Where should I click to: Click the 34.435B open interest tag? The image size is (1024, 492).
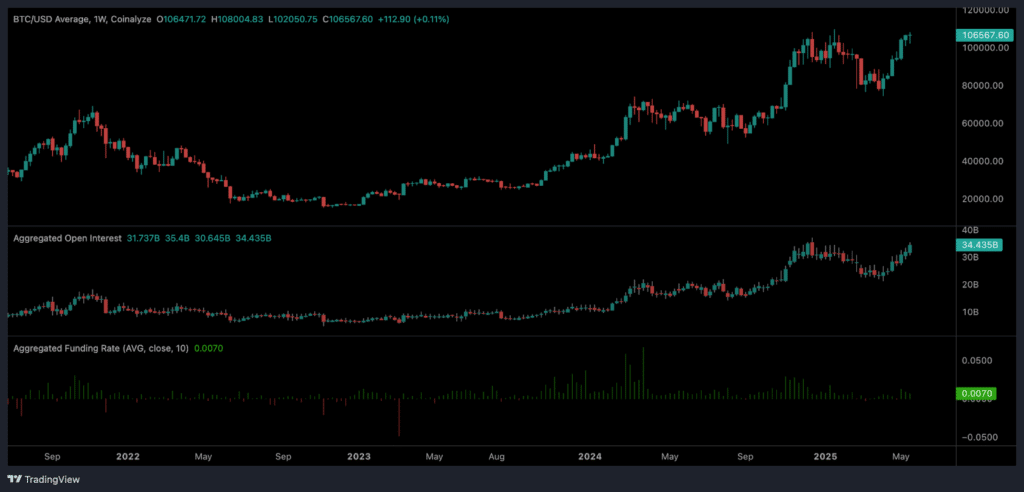click(x=978, y=245)
